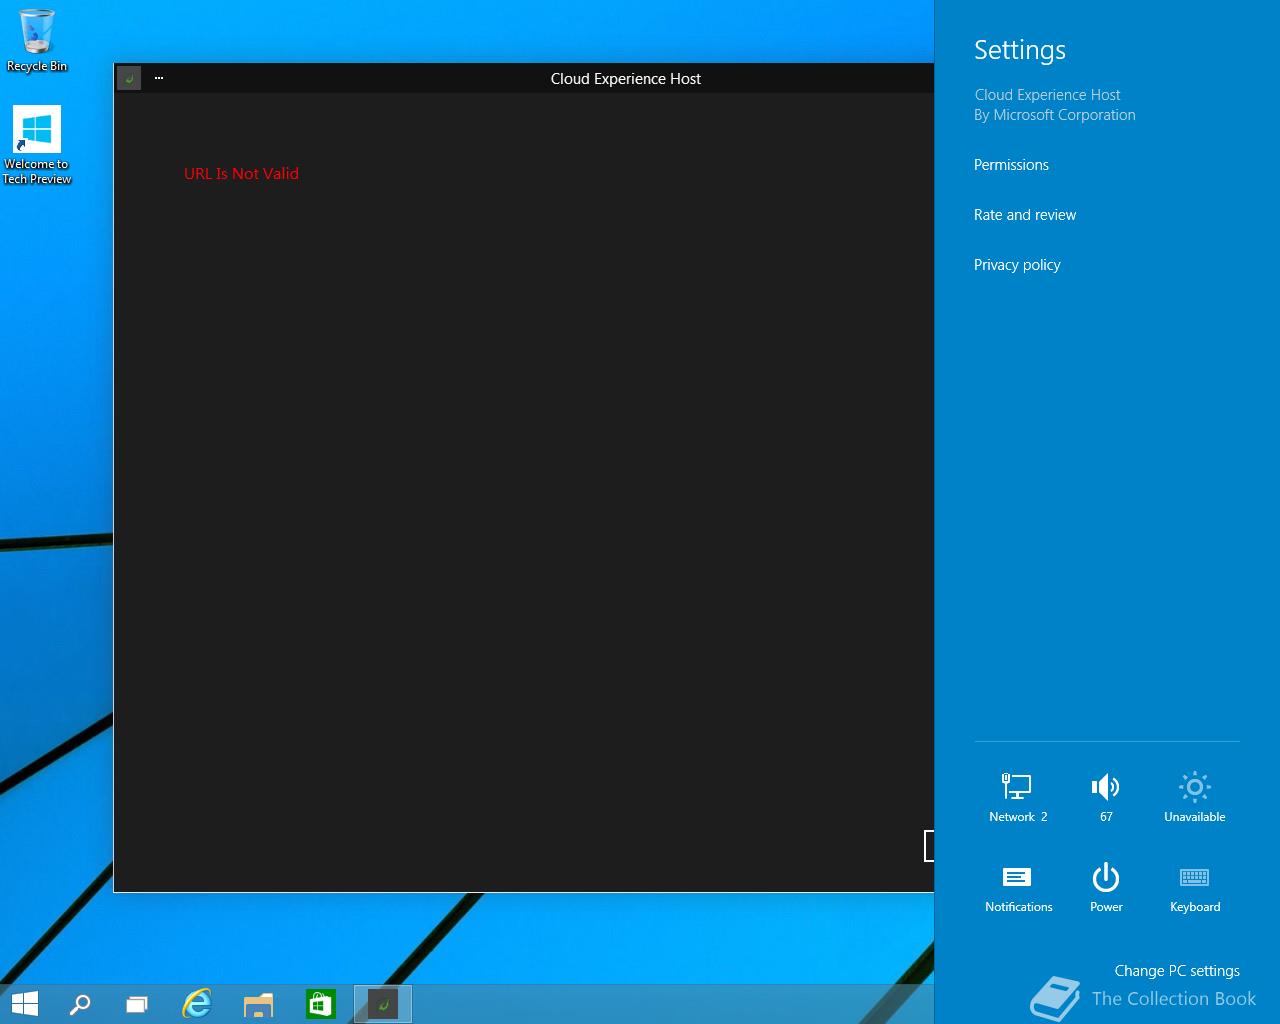Open the Power options icon

(x=1106, y=887)
